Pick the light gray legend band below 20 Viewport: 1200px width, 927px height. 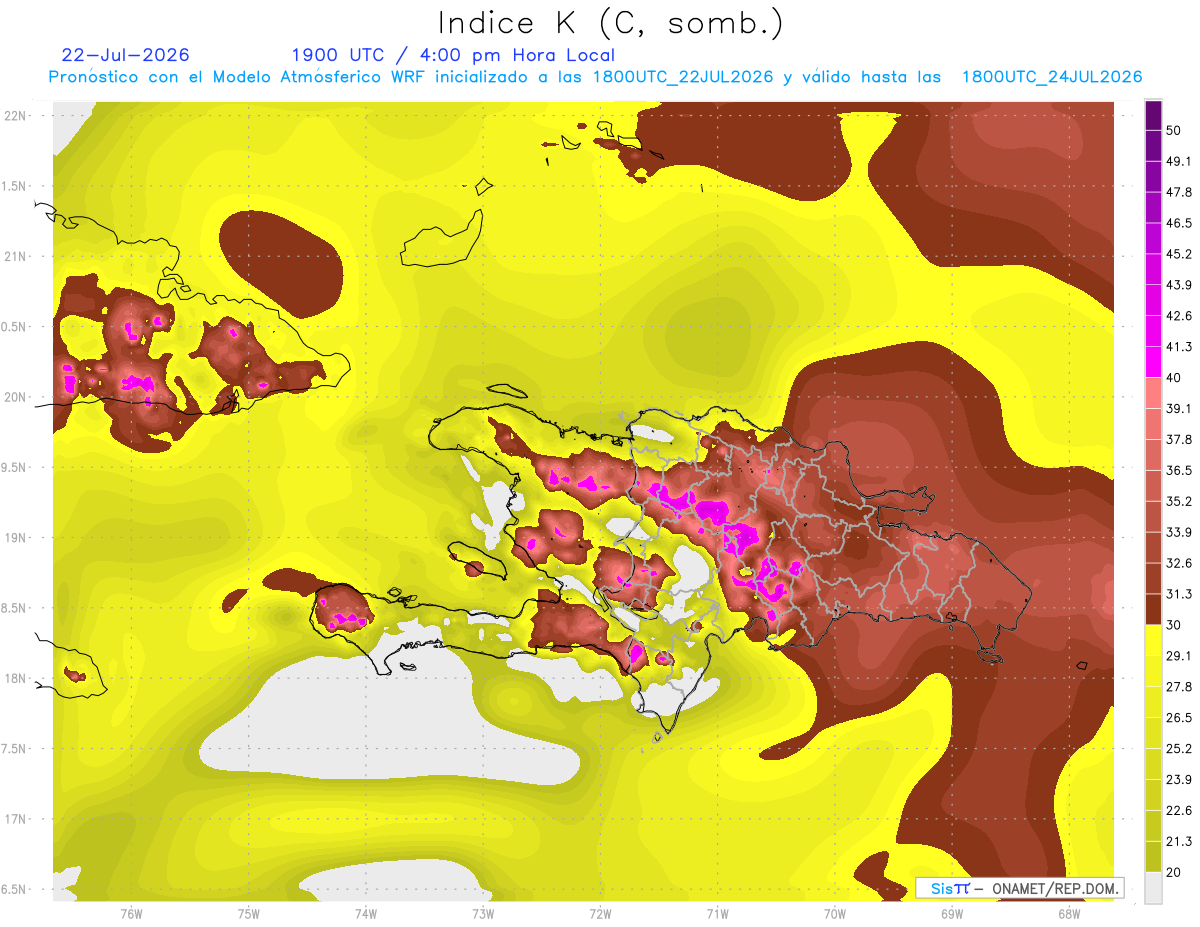[x=1153, y=888]
